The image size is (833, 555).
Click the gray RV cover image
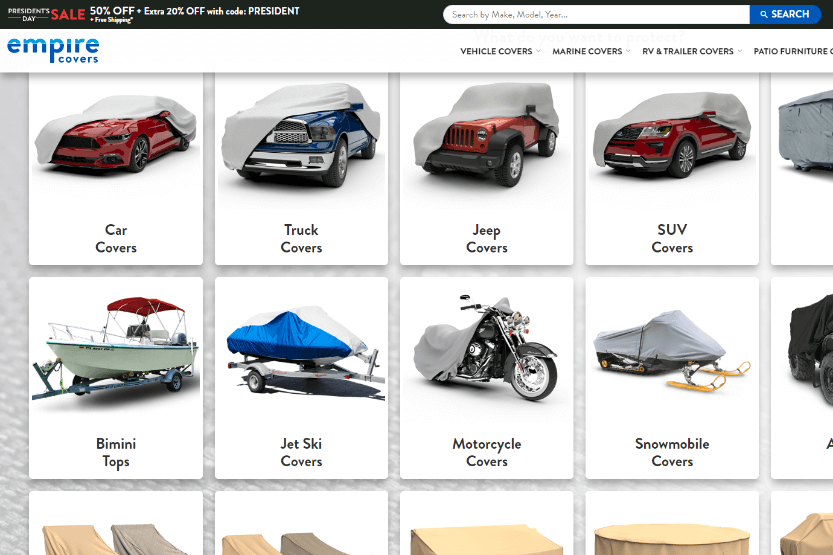[x=805, y=131]
